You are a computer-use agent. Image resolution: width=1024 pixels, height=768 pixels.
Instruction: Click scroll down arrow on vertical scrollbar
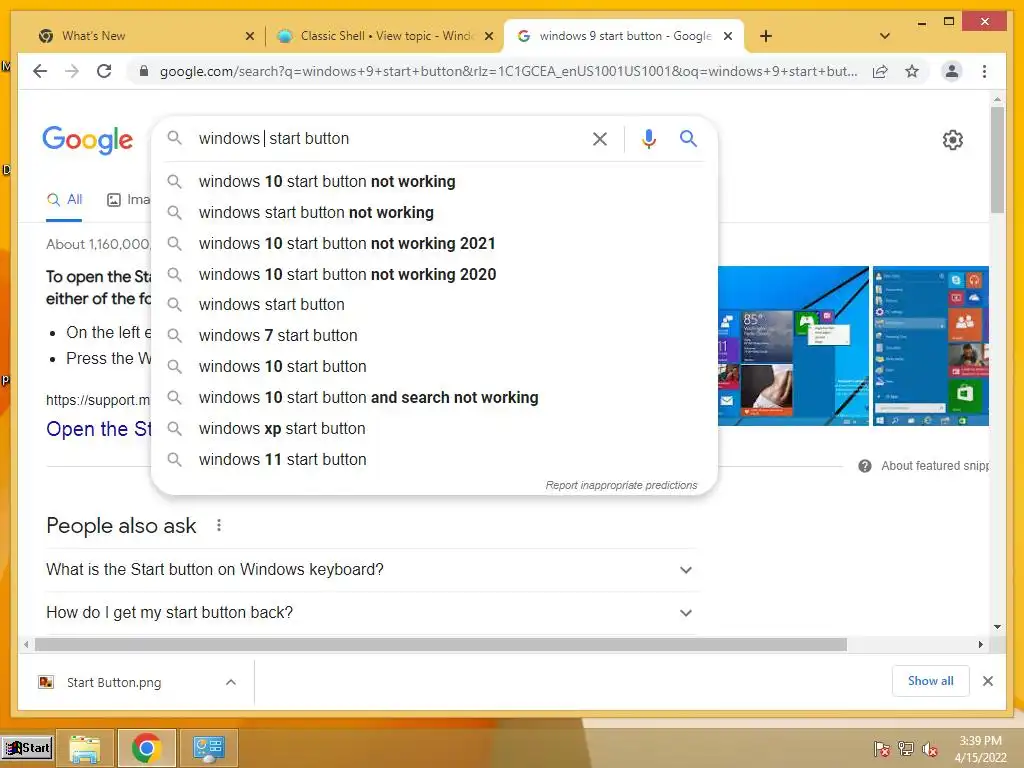[997, 627]
